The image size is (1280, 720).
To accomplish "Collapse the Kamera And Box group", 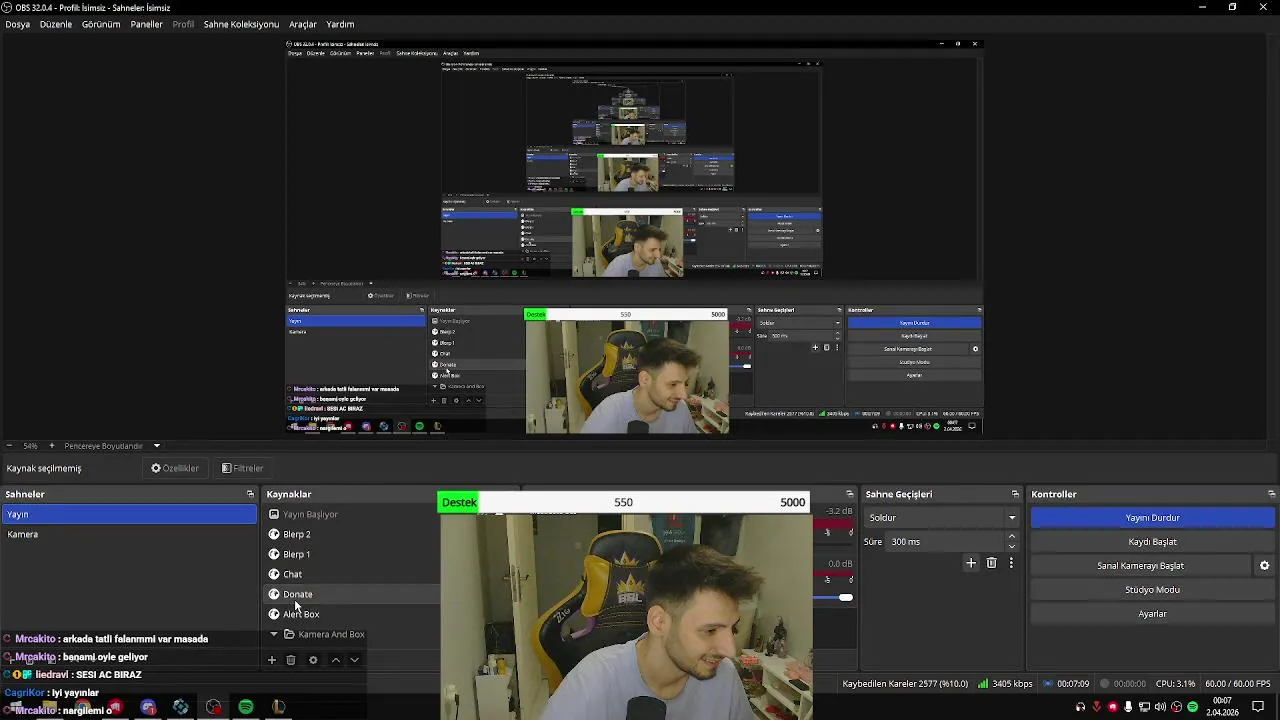I will coord(274,634).
